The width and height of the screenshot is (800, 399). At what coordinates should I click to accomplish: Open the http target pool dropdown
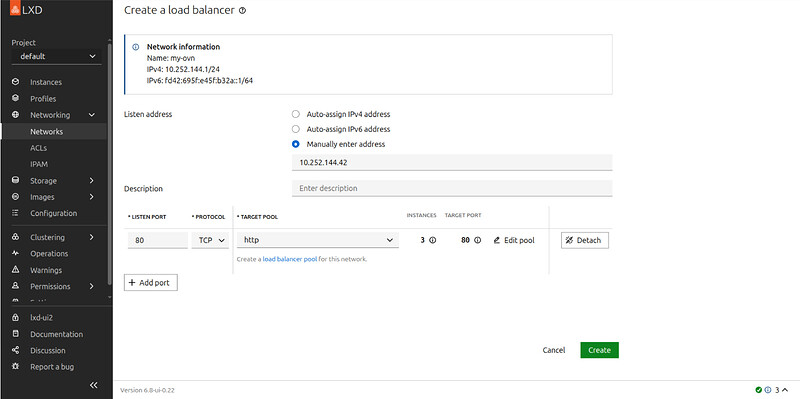click(x=318, y=240)
